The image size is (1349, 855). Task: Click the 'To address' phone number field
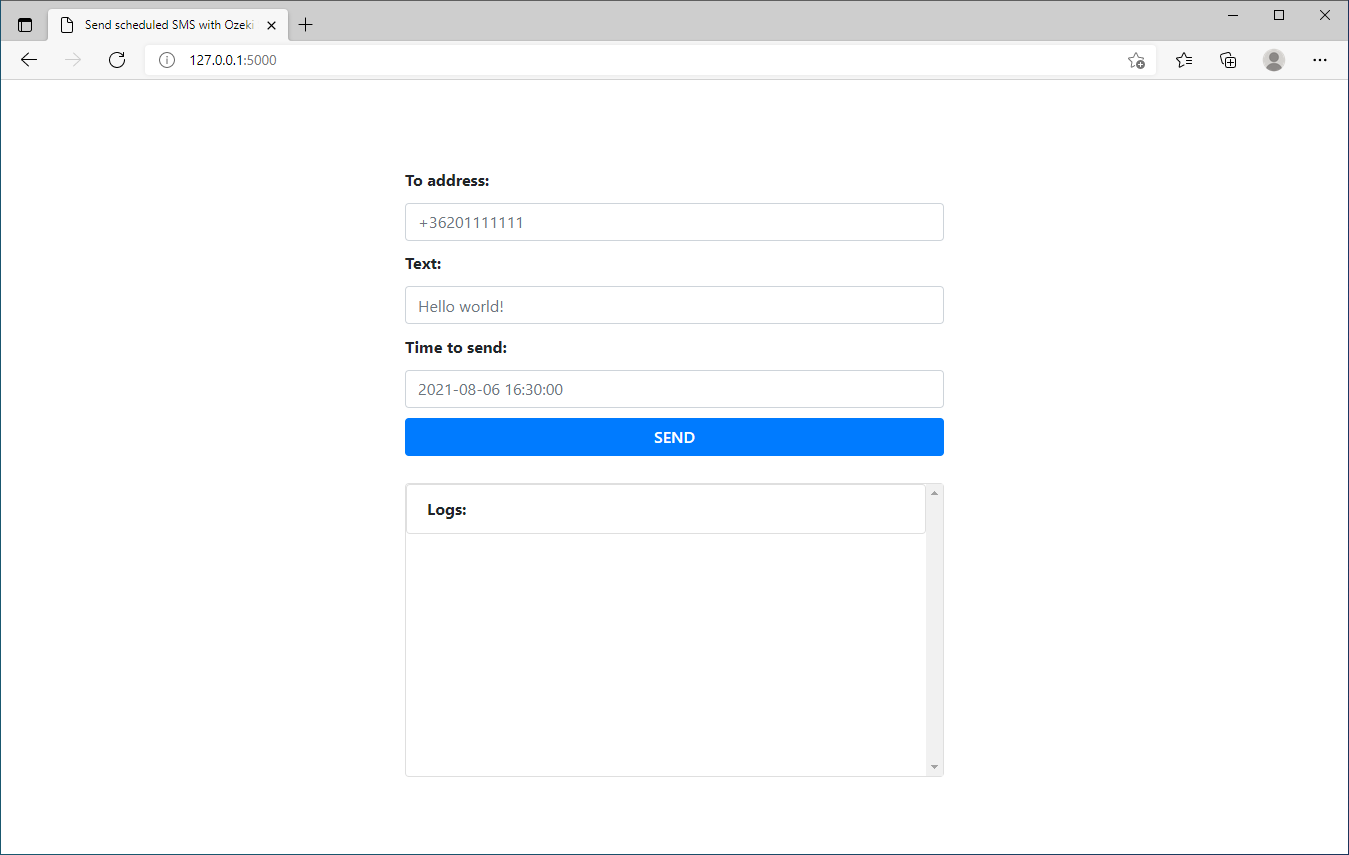[674, 222]
